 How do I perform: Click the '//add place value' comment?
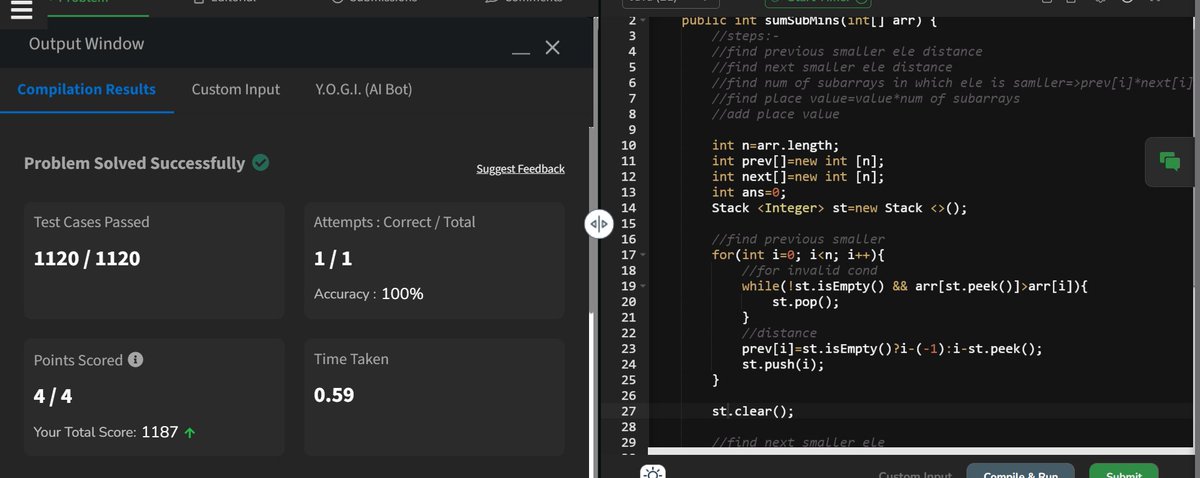coord(776,114)
